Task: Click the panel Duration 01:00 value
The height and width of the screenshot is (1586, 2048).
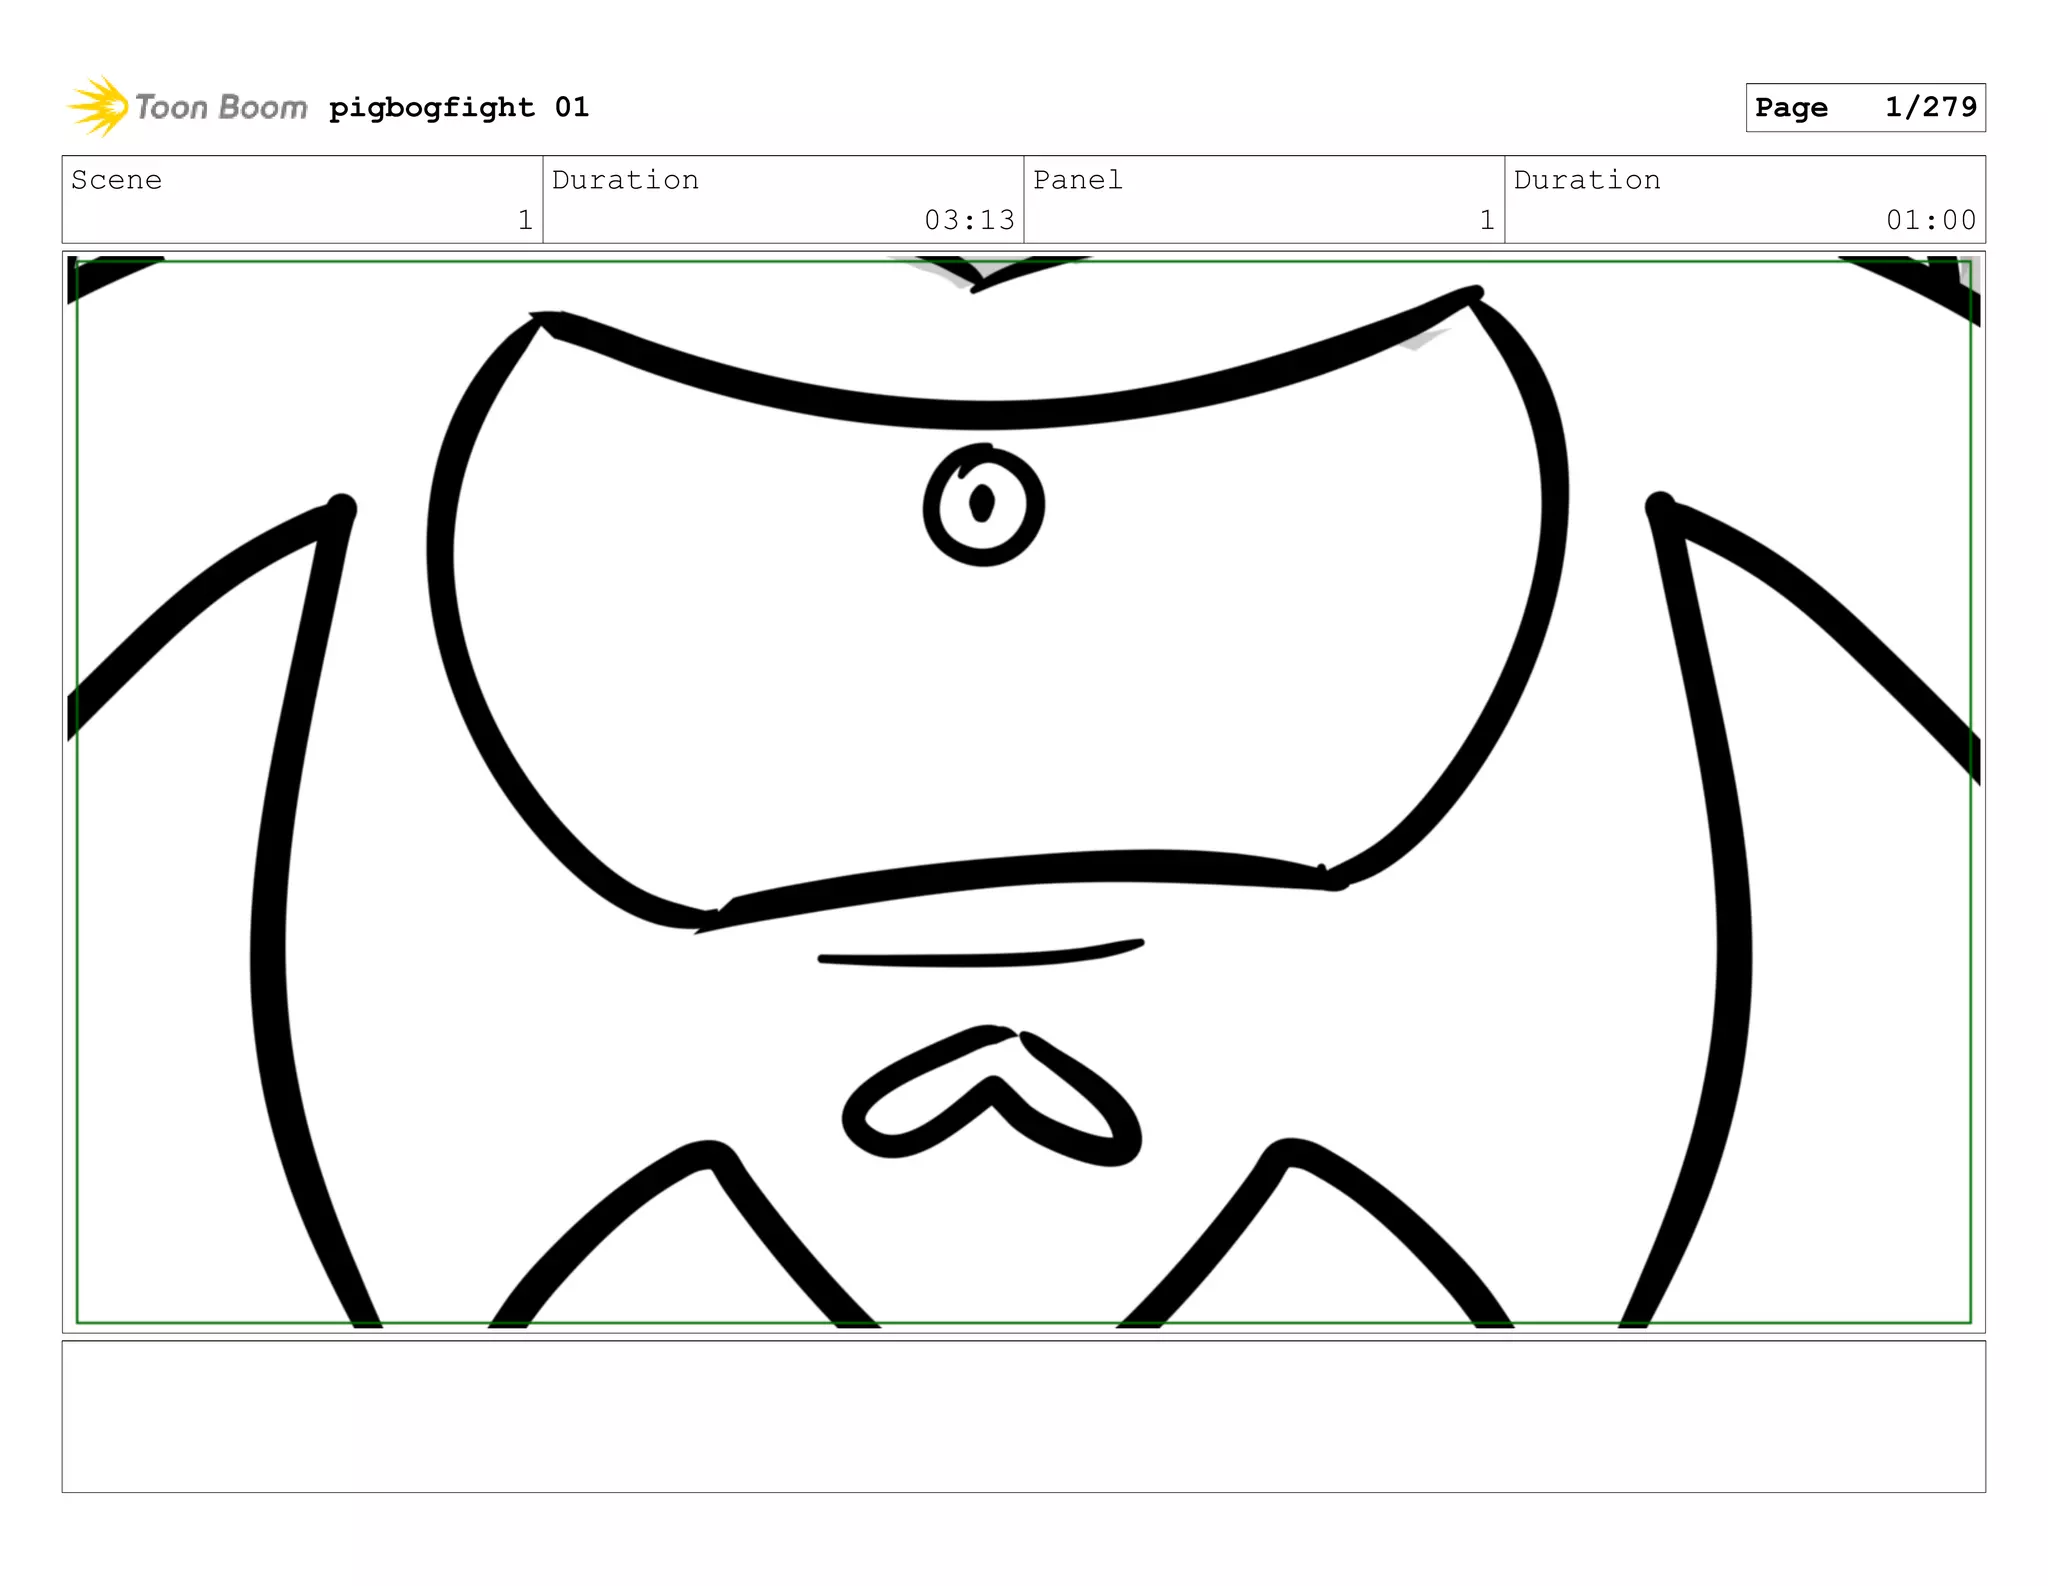Action: pyautogui.click(x=1930, y=220)
